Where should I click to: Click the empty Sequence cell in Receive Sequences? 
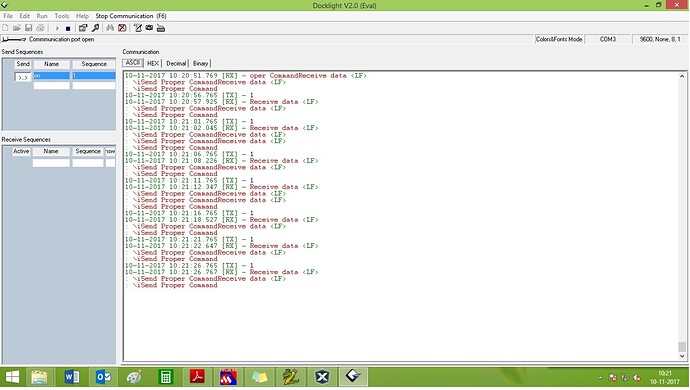88,163
